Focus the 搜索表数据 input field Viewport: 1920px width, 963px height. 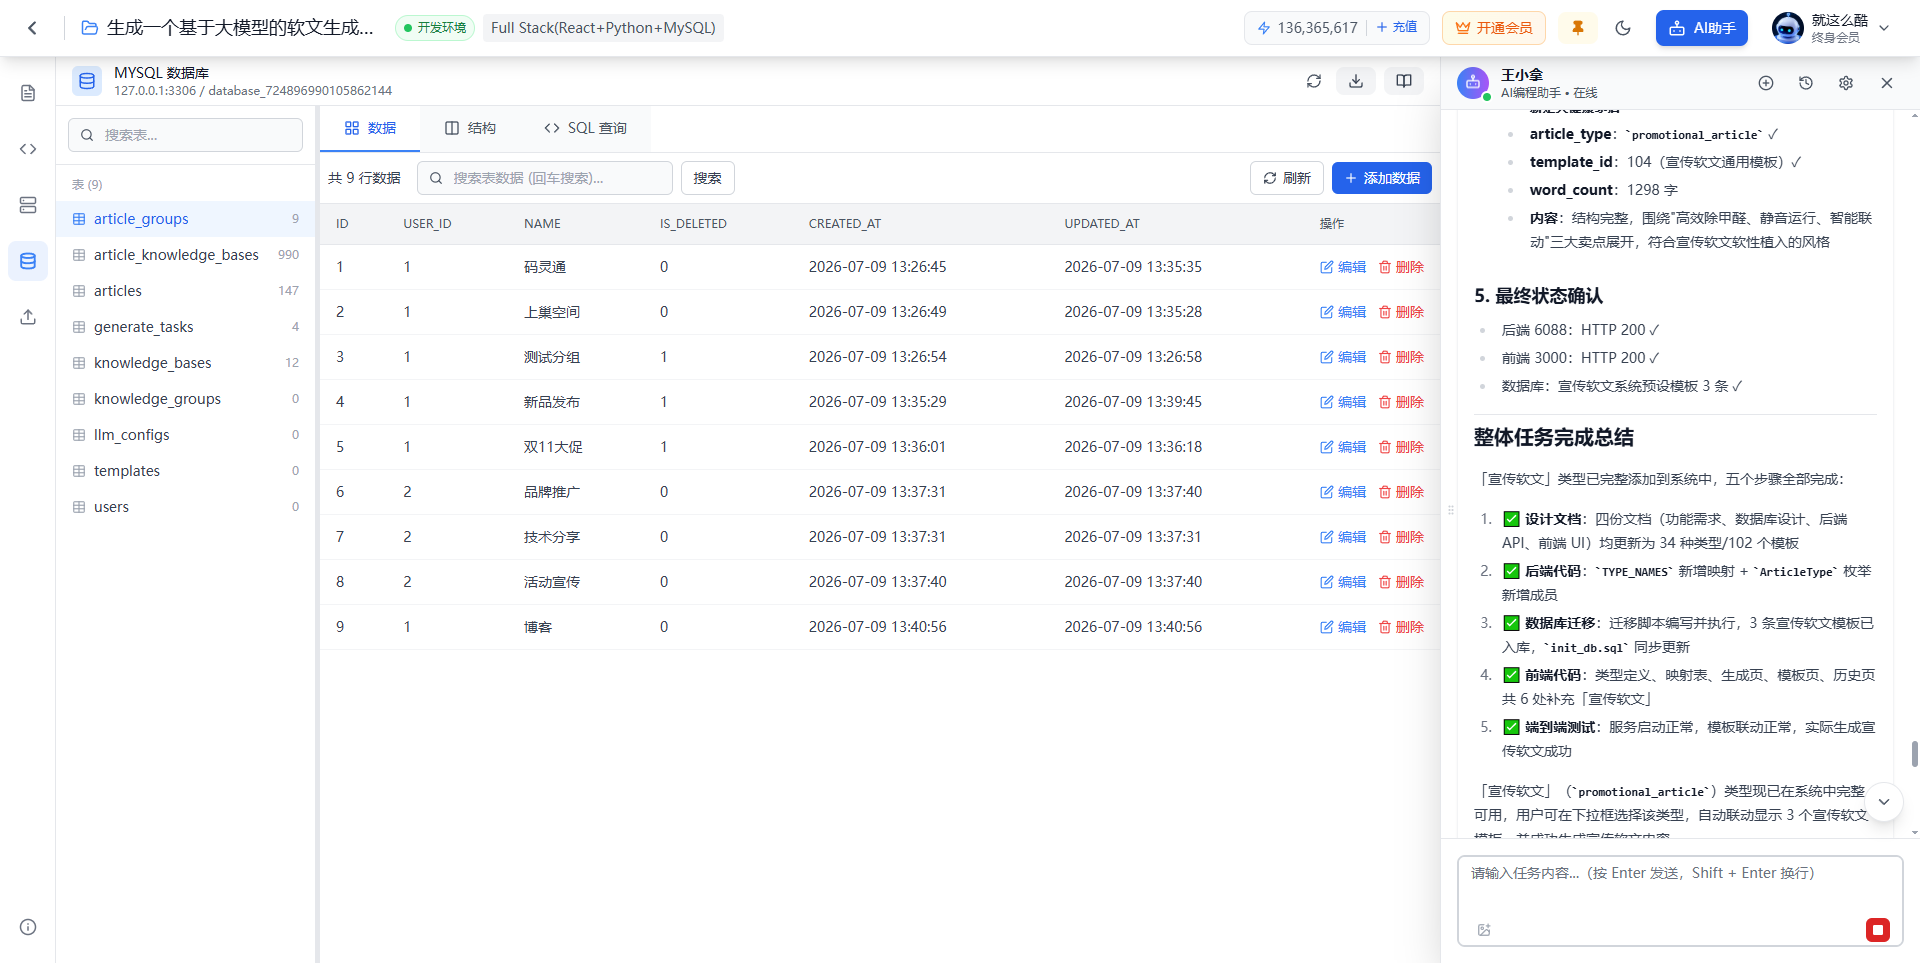[545, 178]
